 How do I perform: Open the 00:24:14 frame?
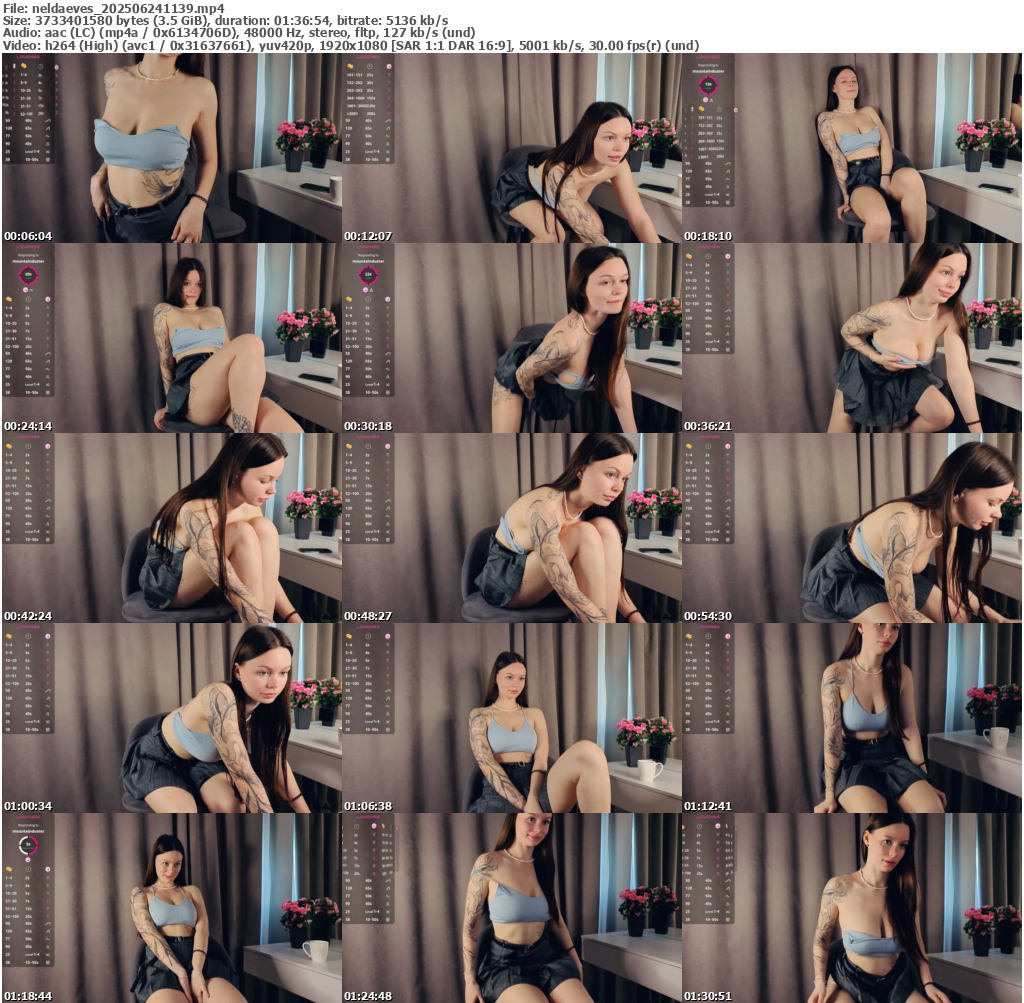171,338
